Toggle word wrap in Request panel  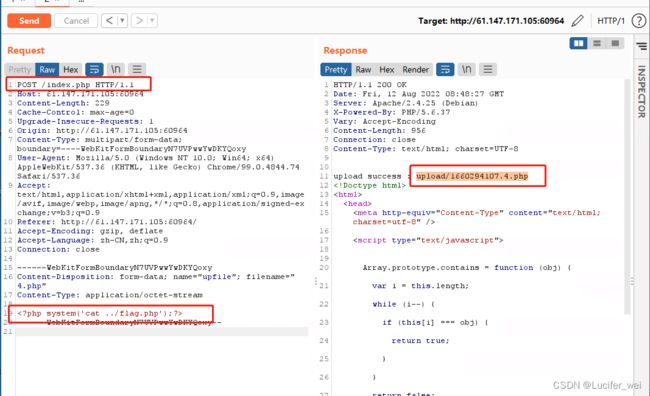pos(94,70)
